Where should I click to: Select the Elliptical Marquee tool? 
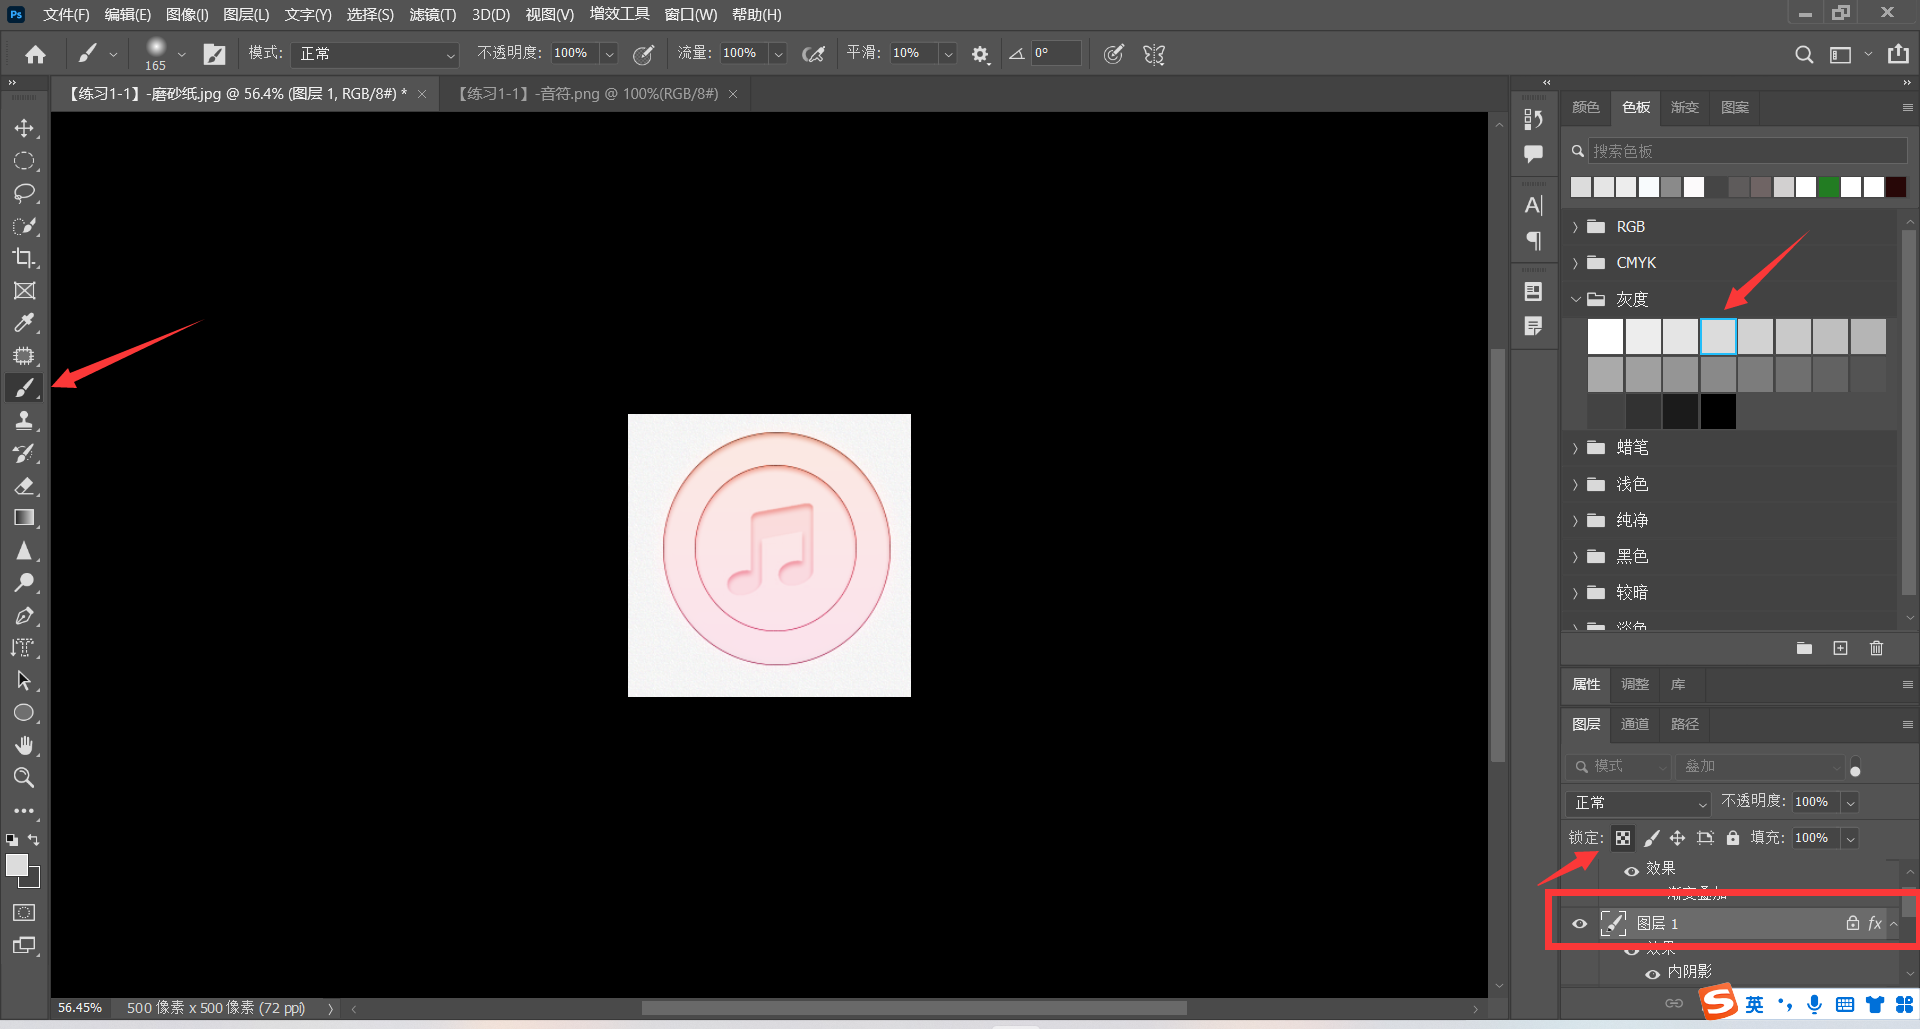(24, 161)
